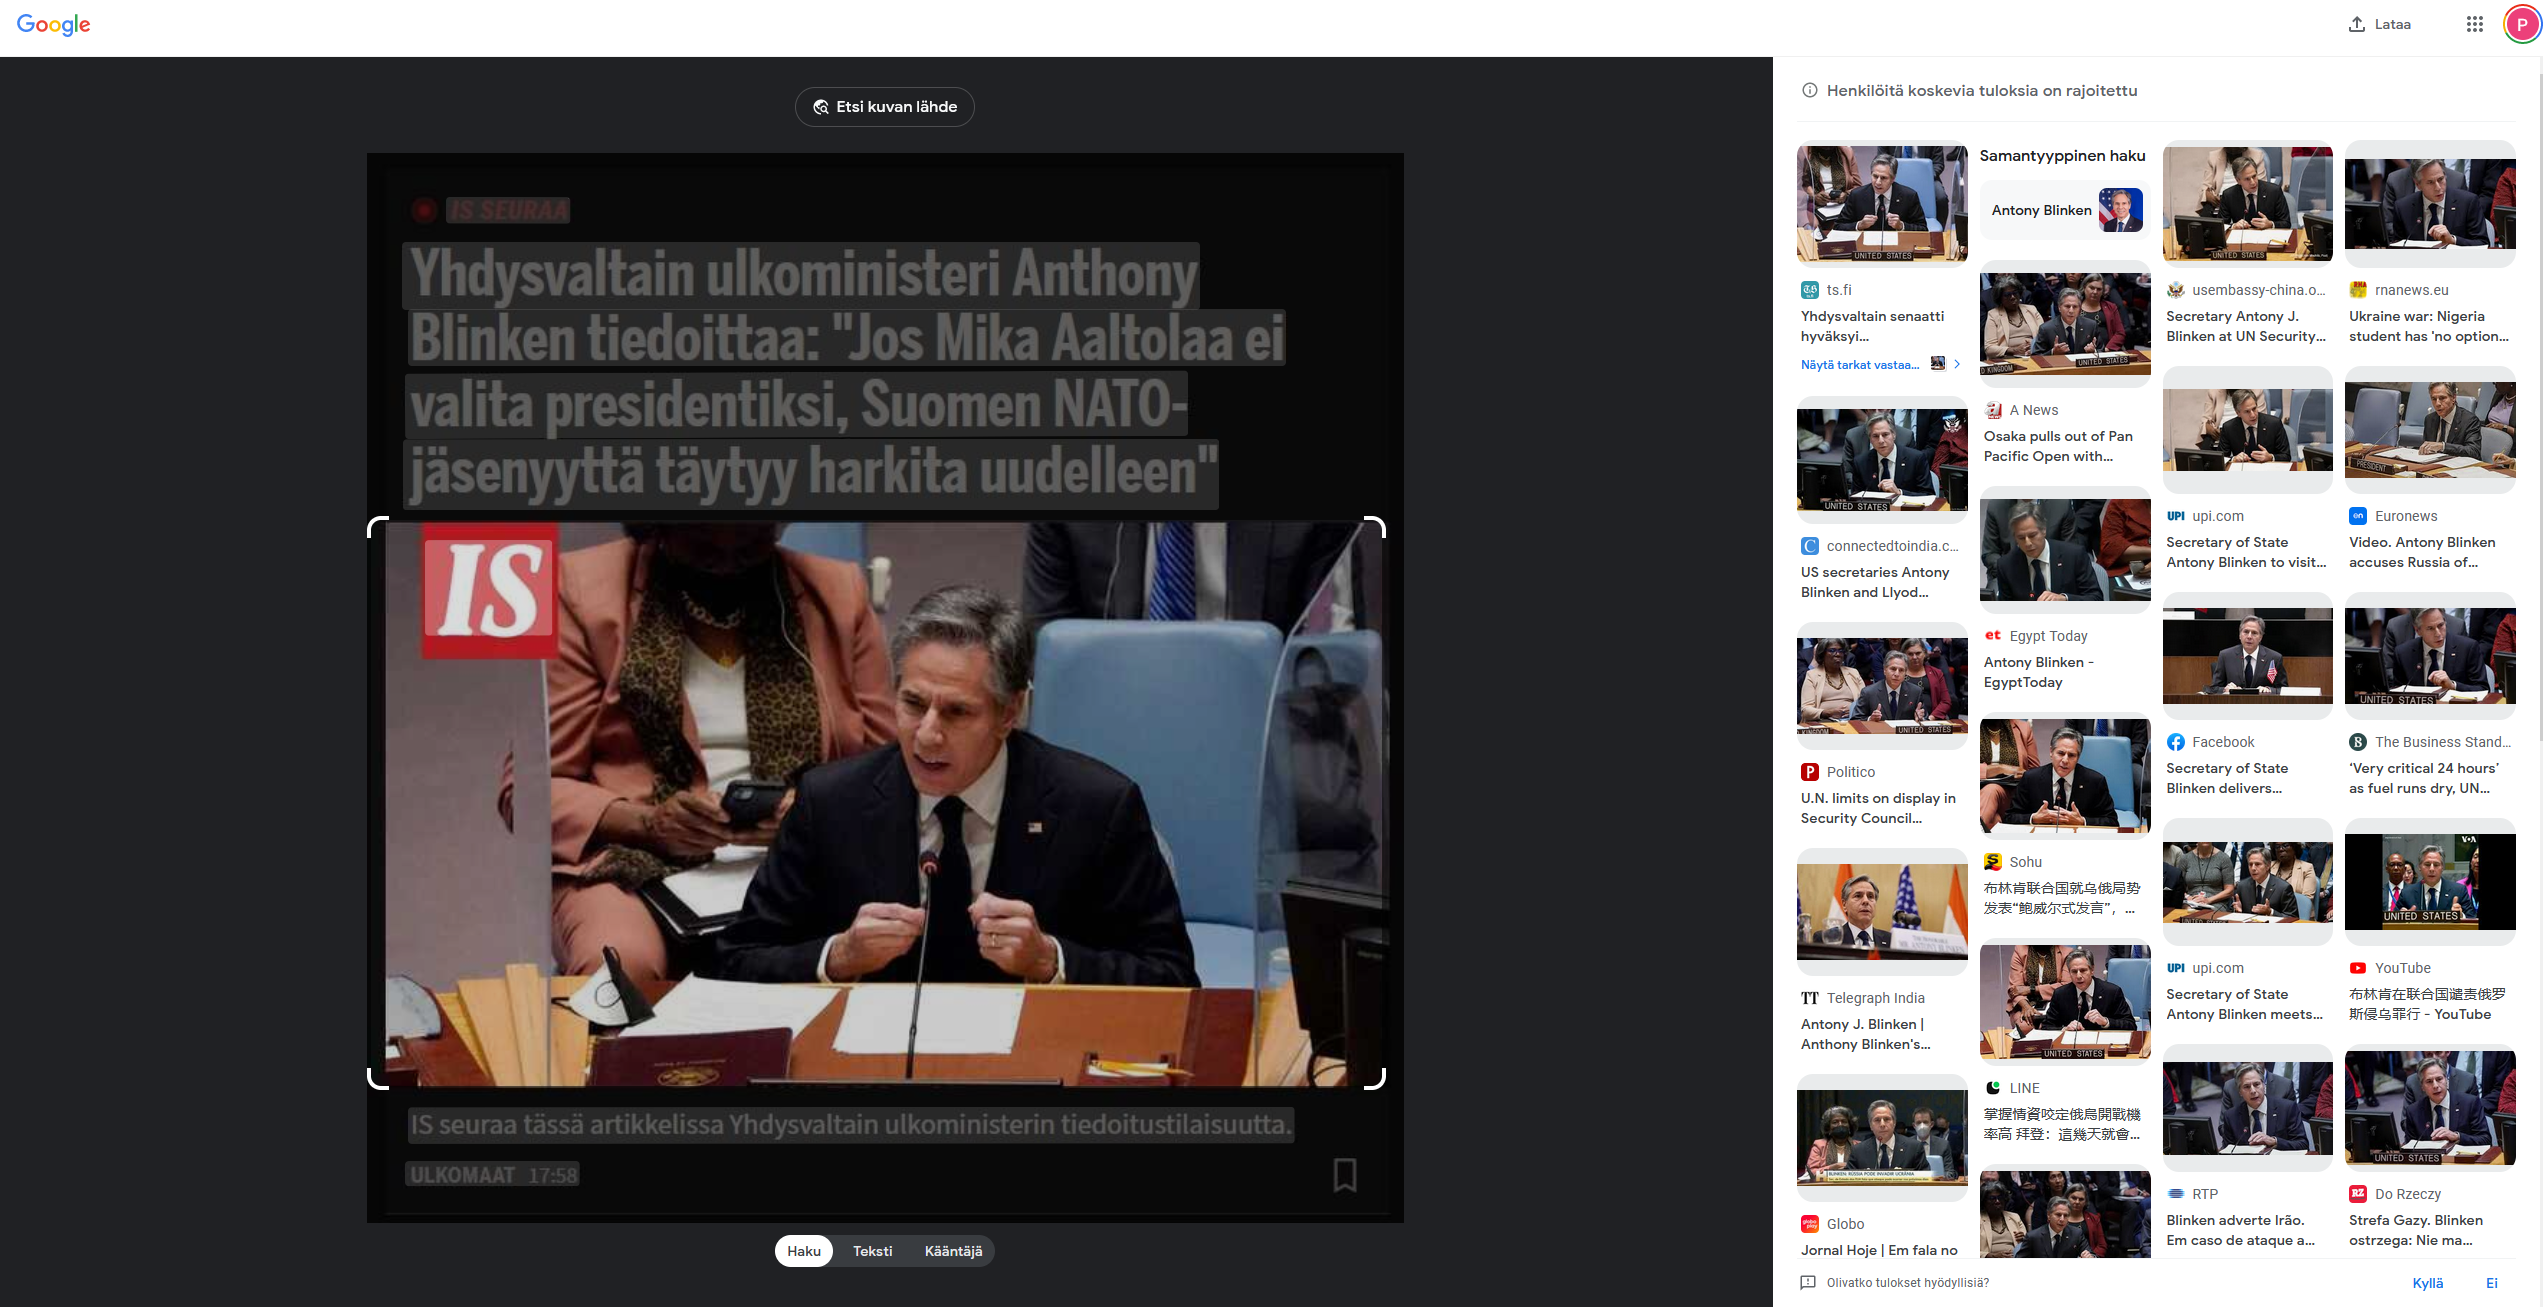
Task: Click Etsi kuvan lähde button
Action: pyautogui.click(x=885, y=107)
